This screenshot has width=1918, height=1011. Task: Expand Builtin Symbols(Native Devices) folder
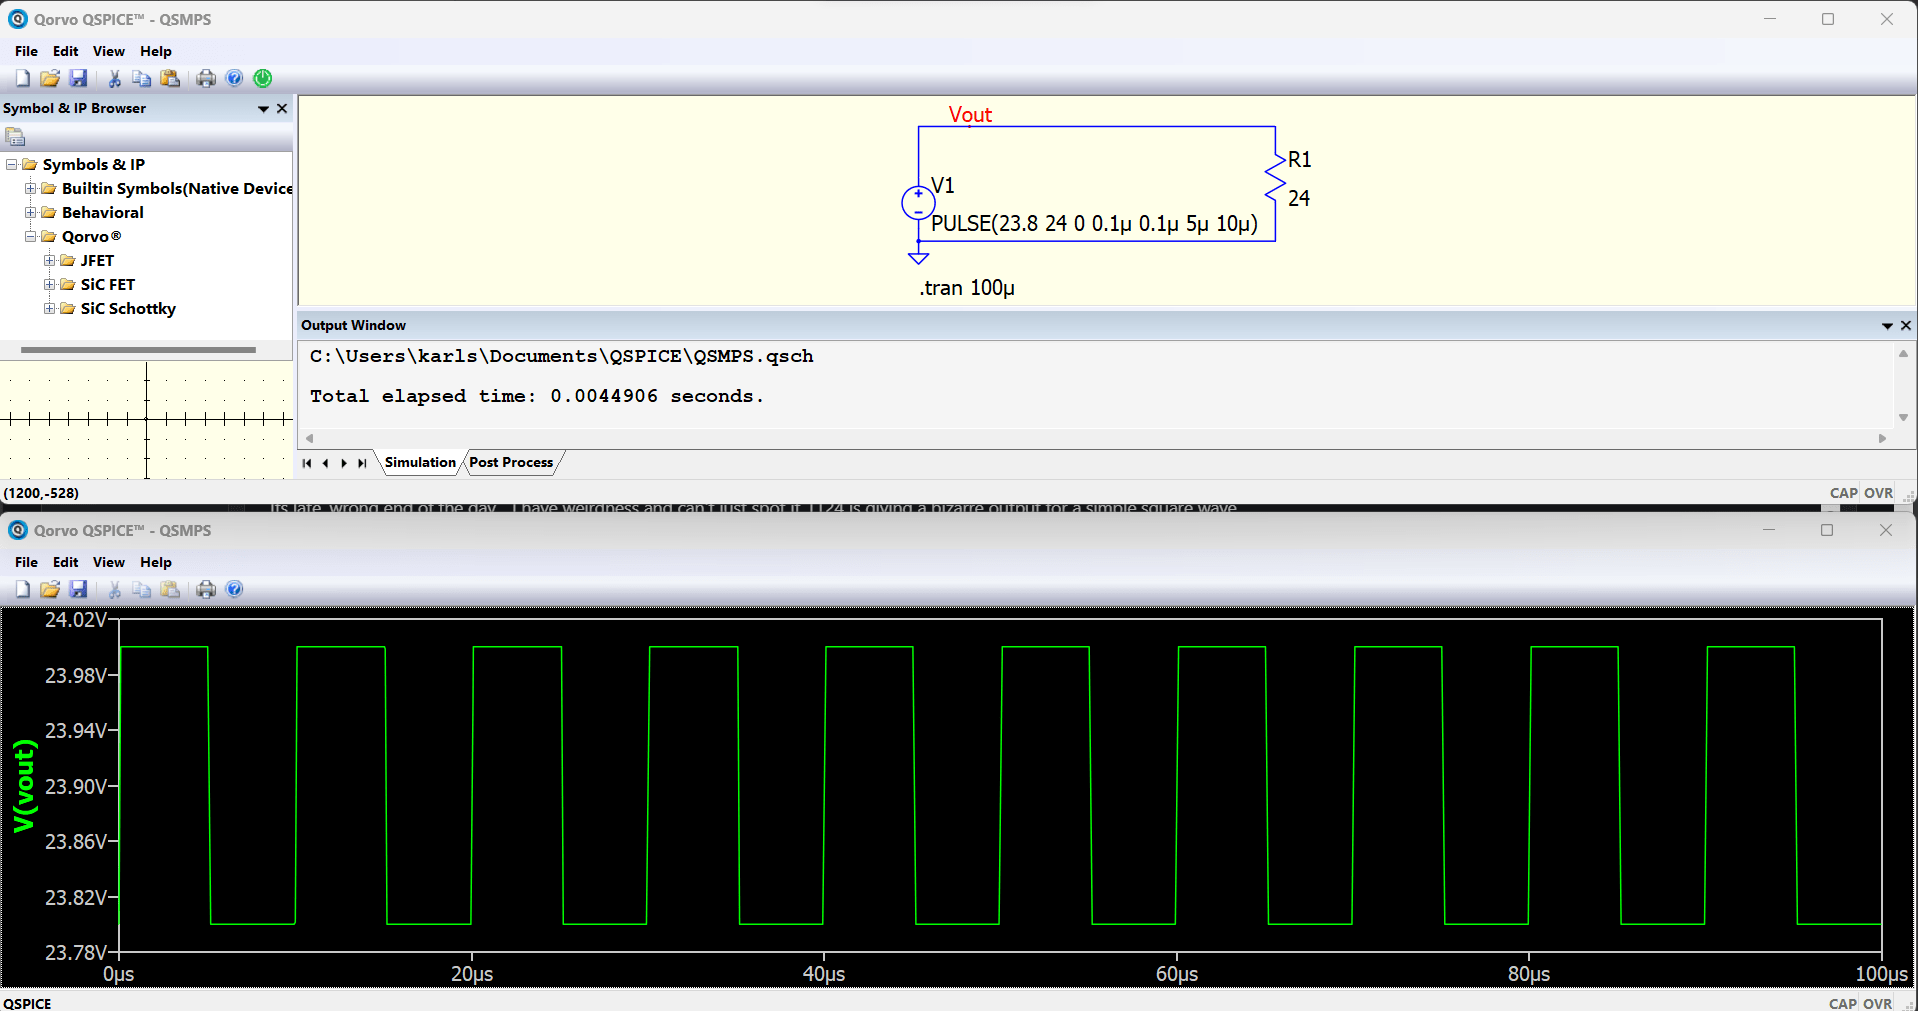click(x=31, y=188)
